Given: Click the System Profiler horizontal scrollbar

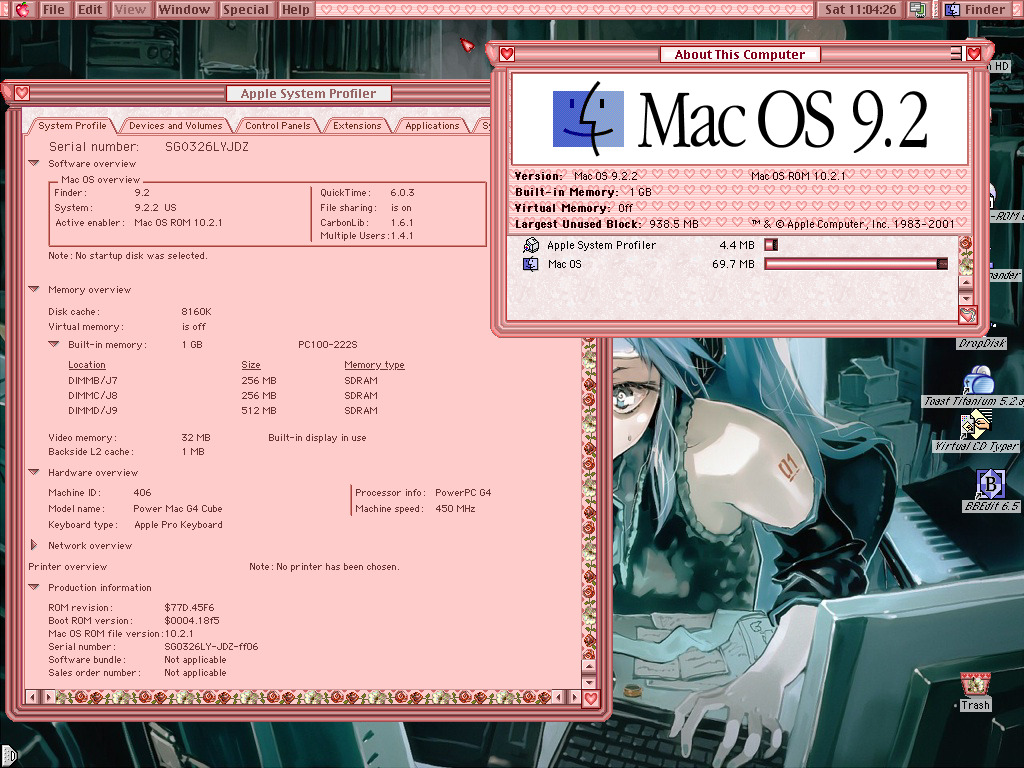Looking at the screenshot, I should pyautogui.click(x=300, y=696).
